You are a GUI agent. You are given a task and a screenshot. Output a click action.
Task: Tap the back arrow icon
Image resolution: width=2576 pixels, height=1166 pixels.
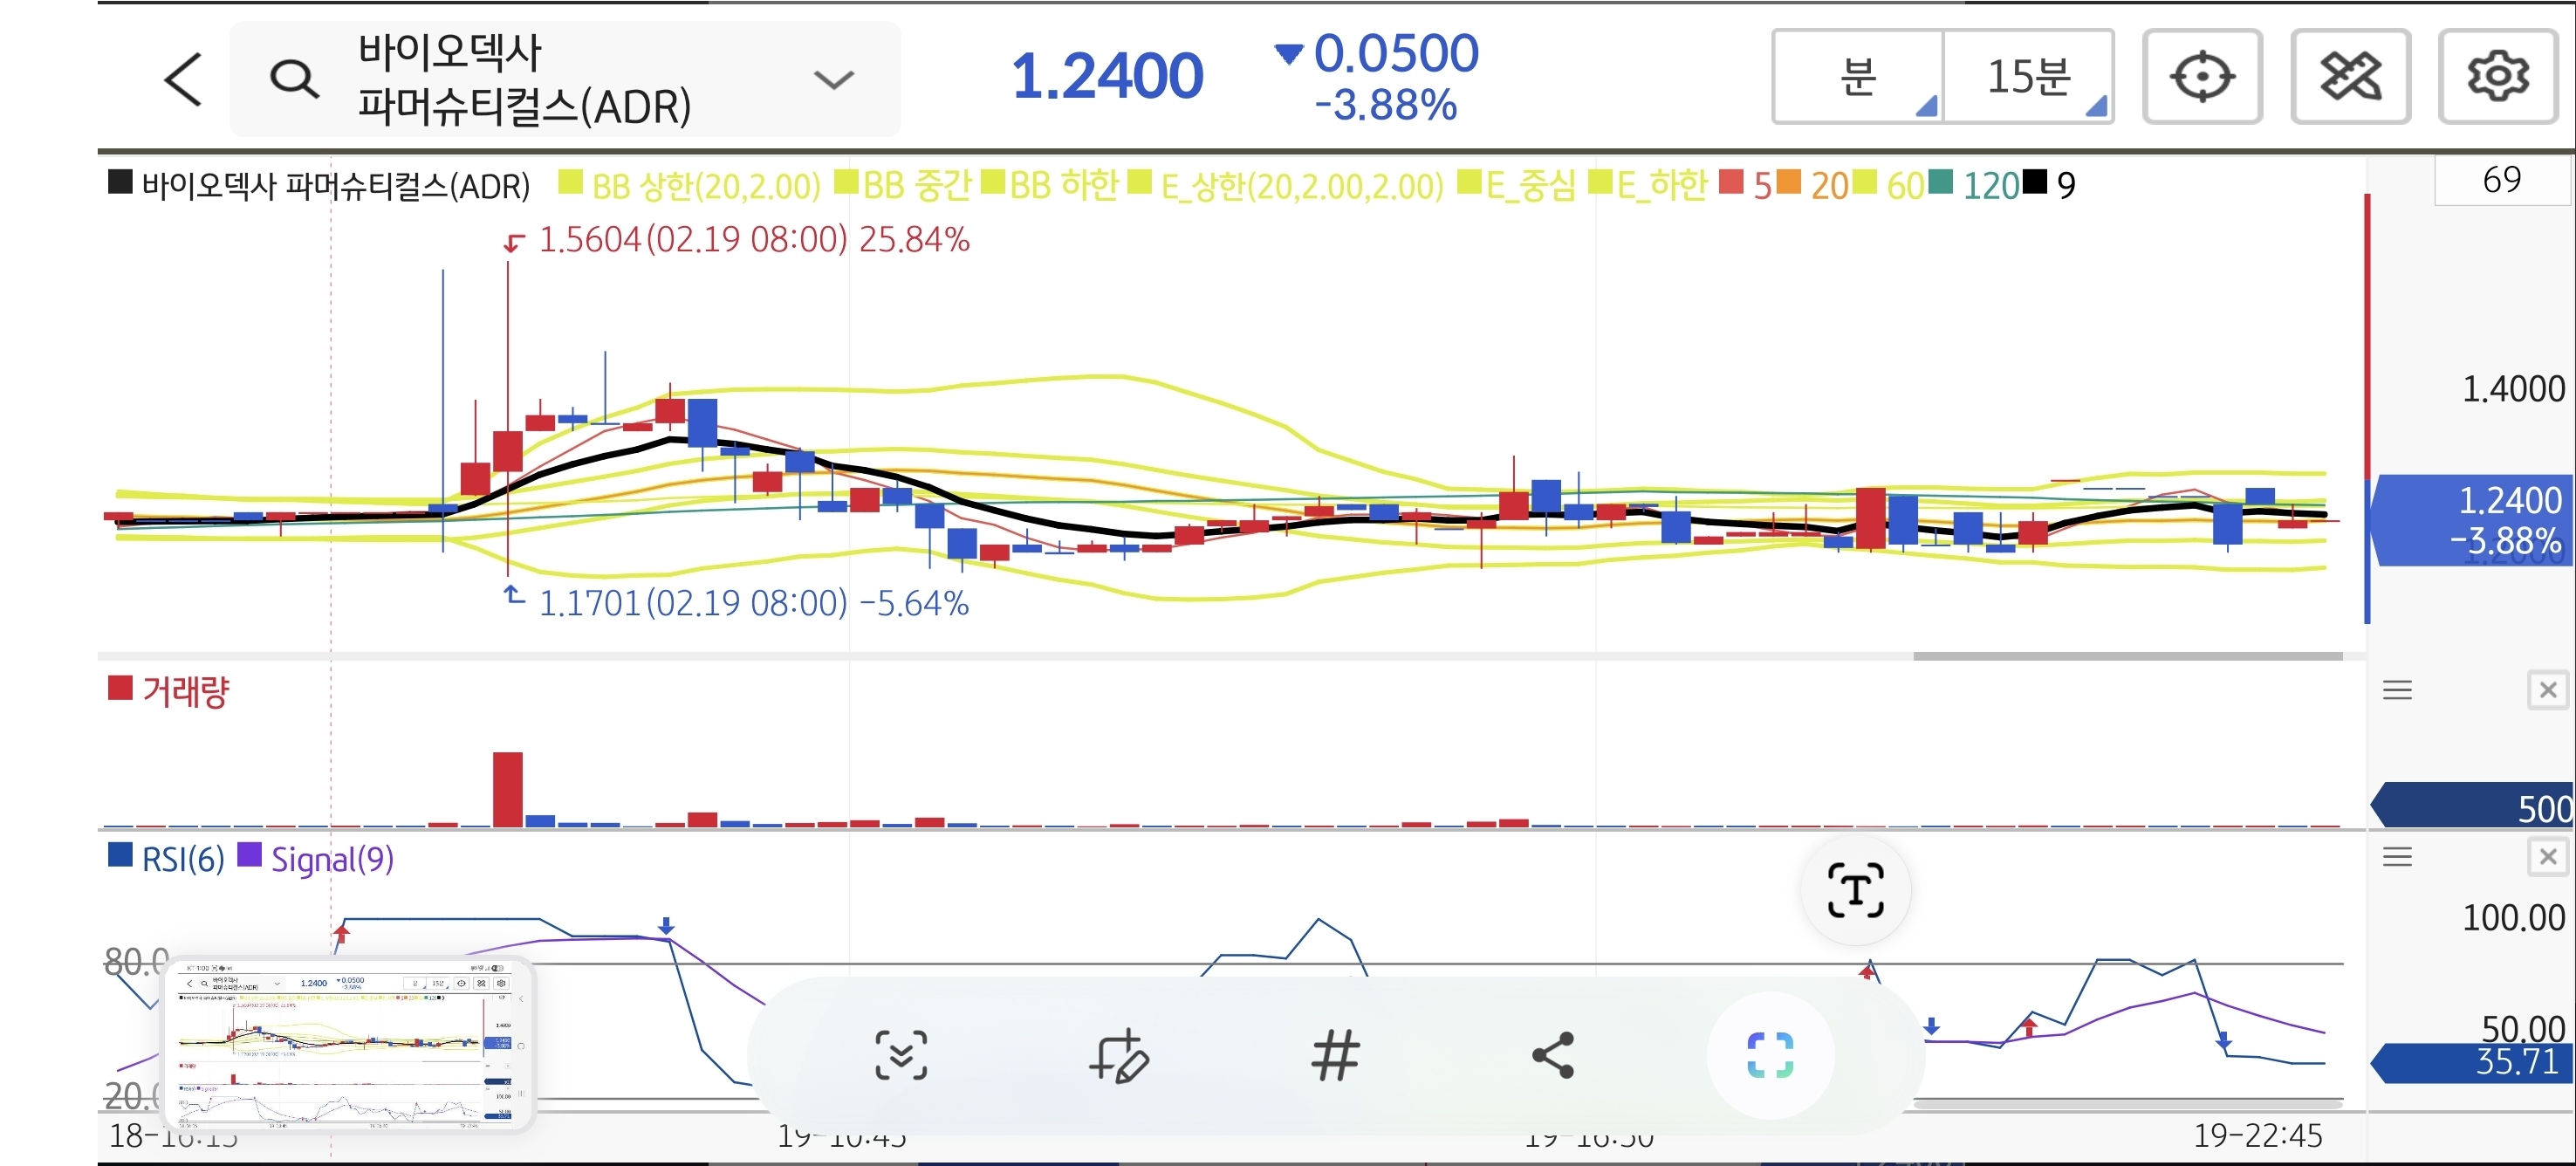click(184, 79)
